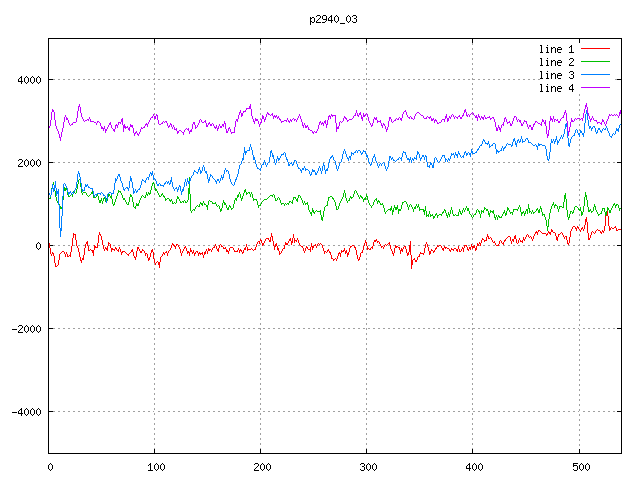Click the -2000 label on the y-axis
Viewport: 640px width, 480px height.
(x=25, y=329)
